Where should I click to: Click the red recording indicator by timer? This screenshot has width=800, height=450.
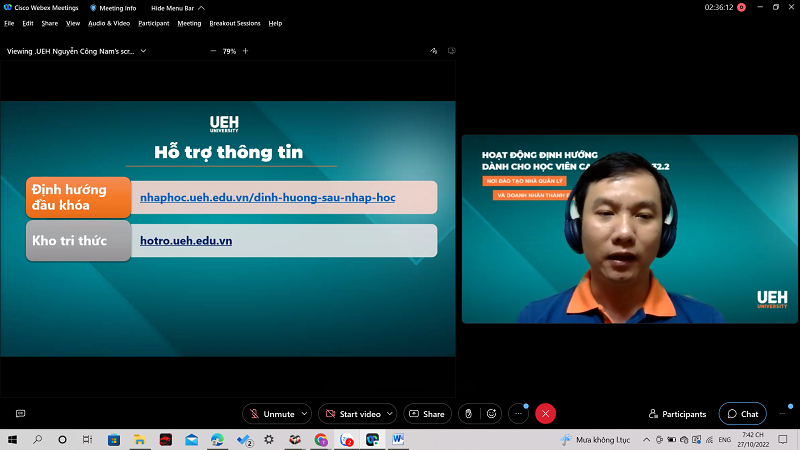coord(741,8)
